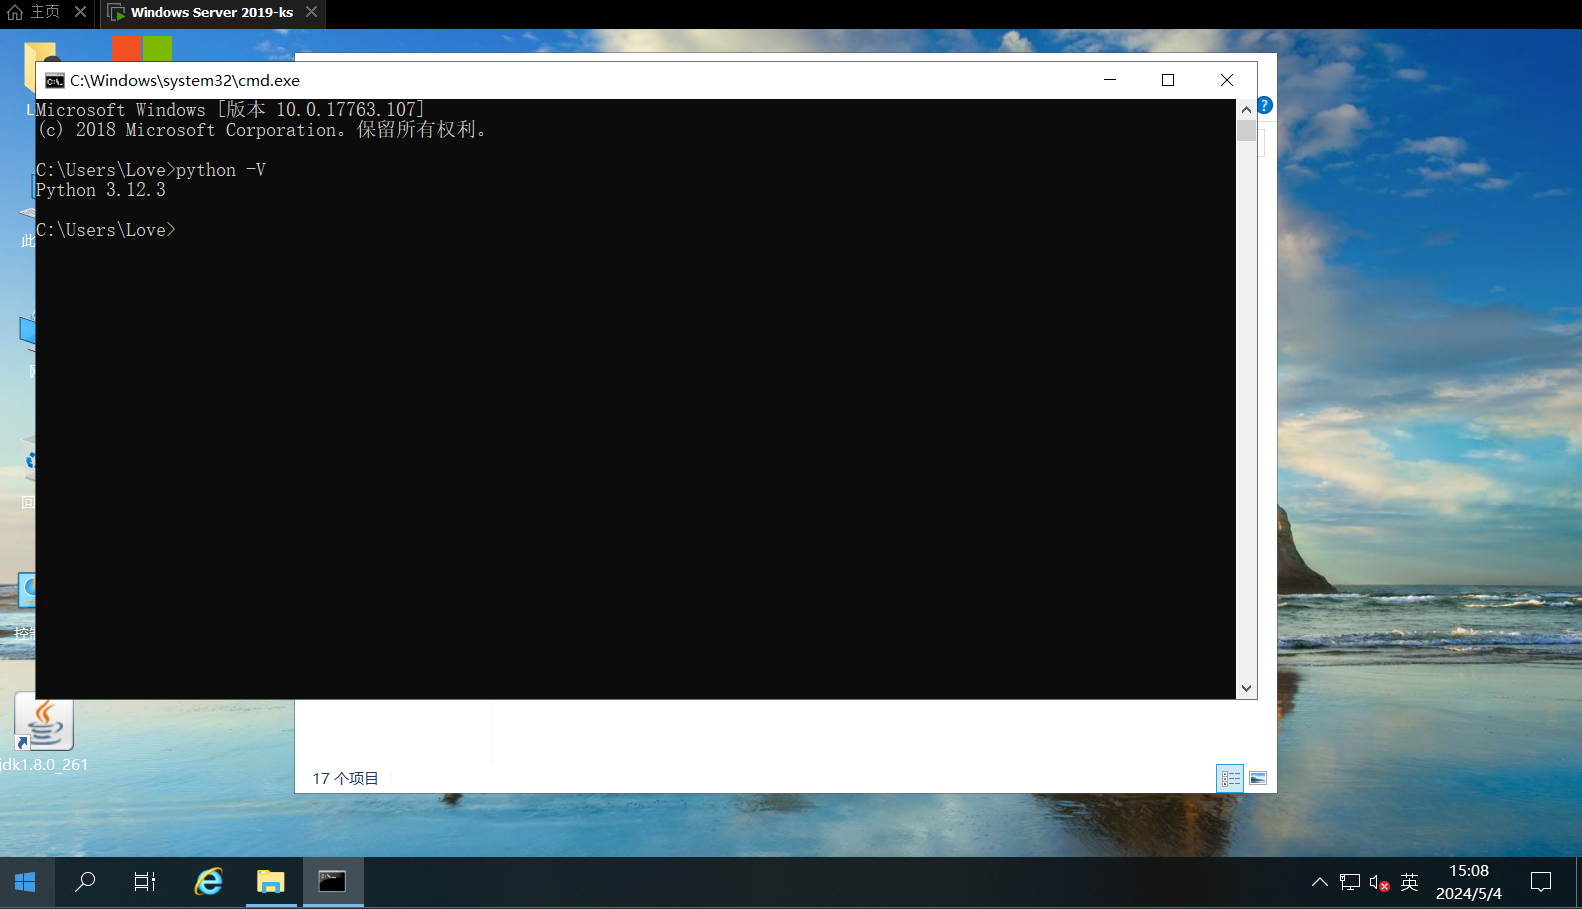Open the Windows Start menu
The height and width of the screenshot is (909, 1582).
(x=25, y=882)
